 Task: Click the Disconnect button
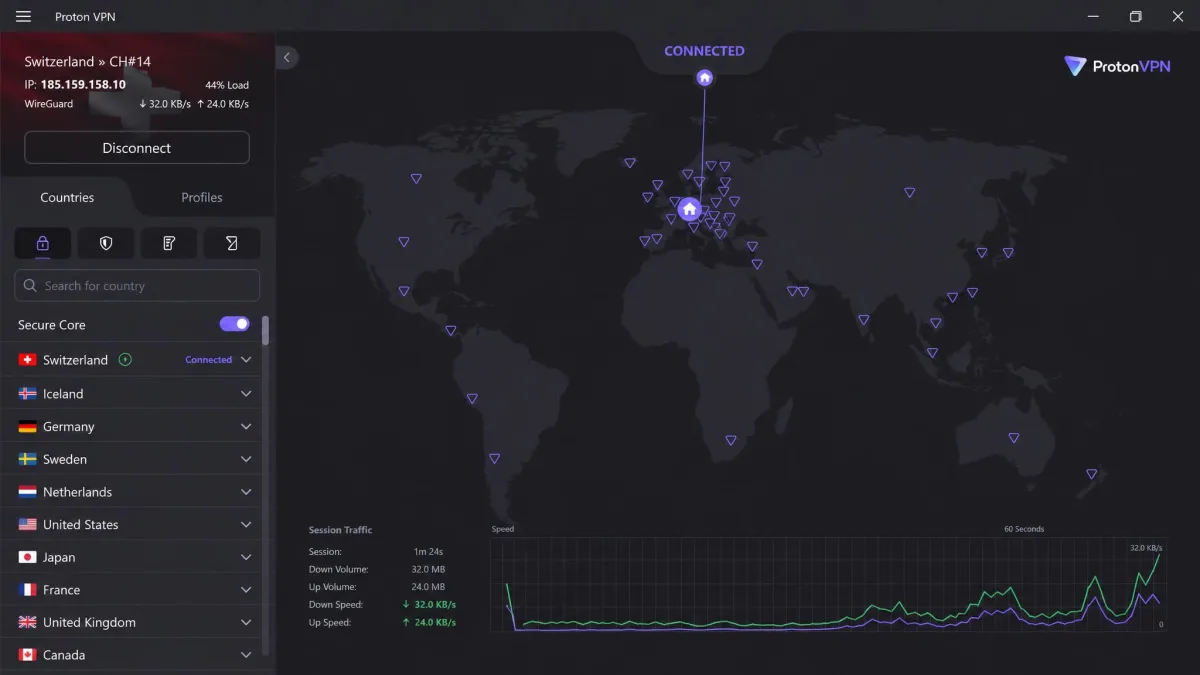point(137,148)
